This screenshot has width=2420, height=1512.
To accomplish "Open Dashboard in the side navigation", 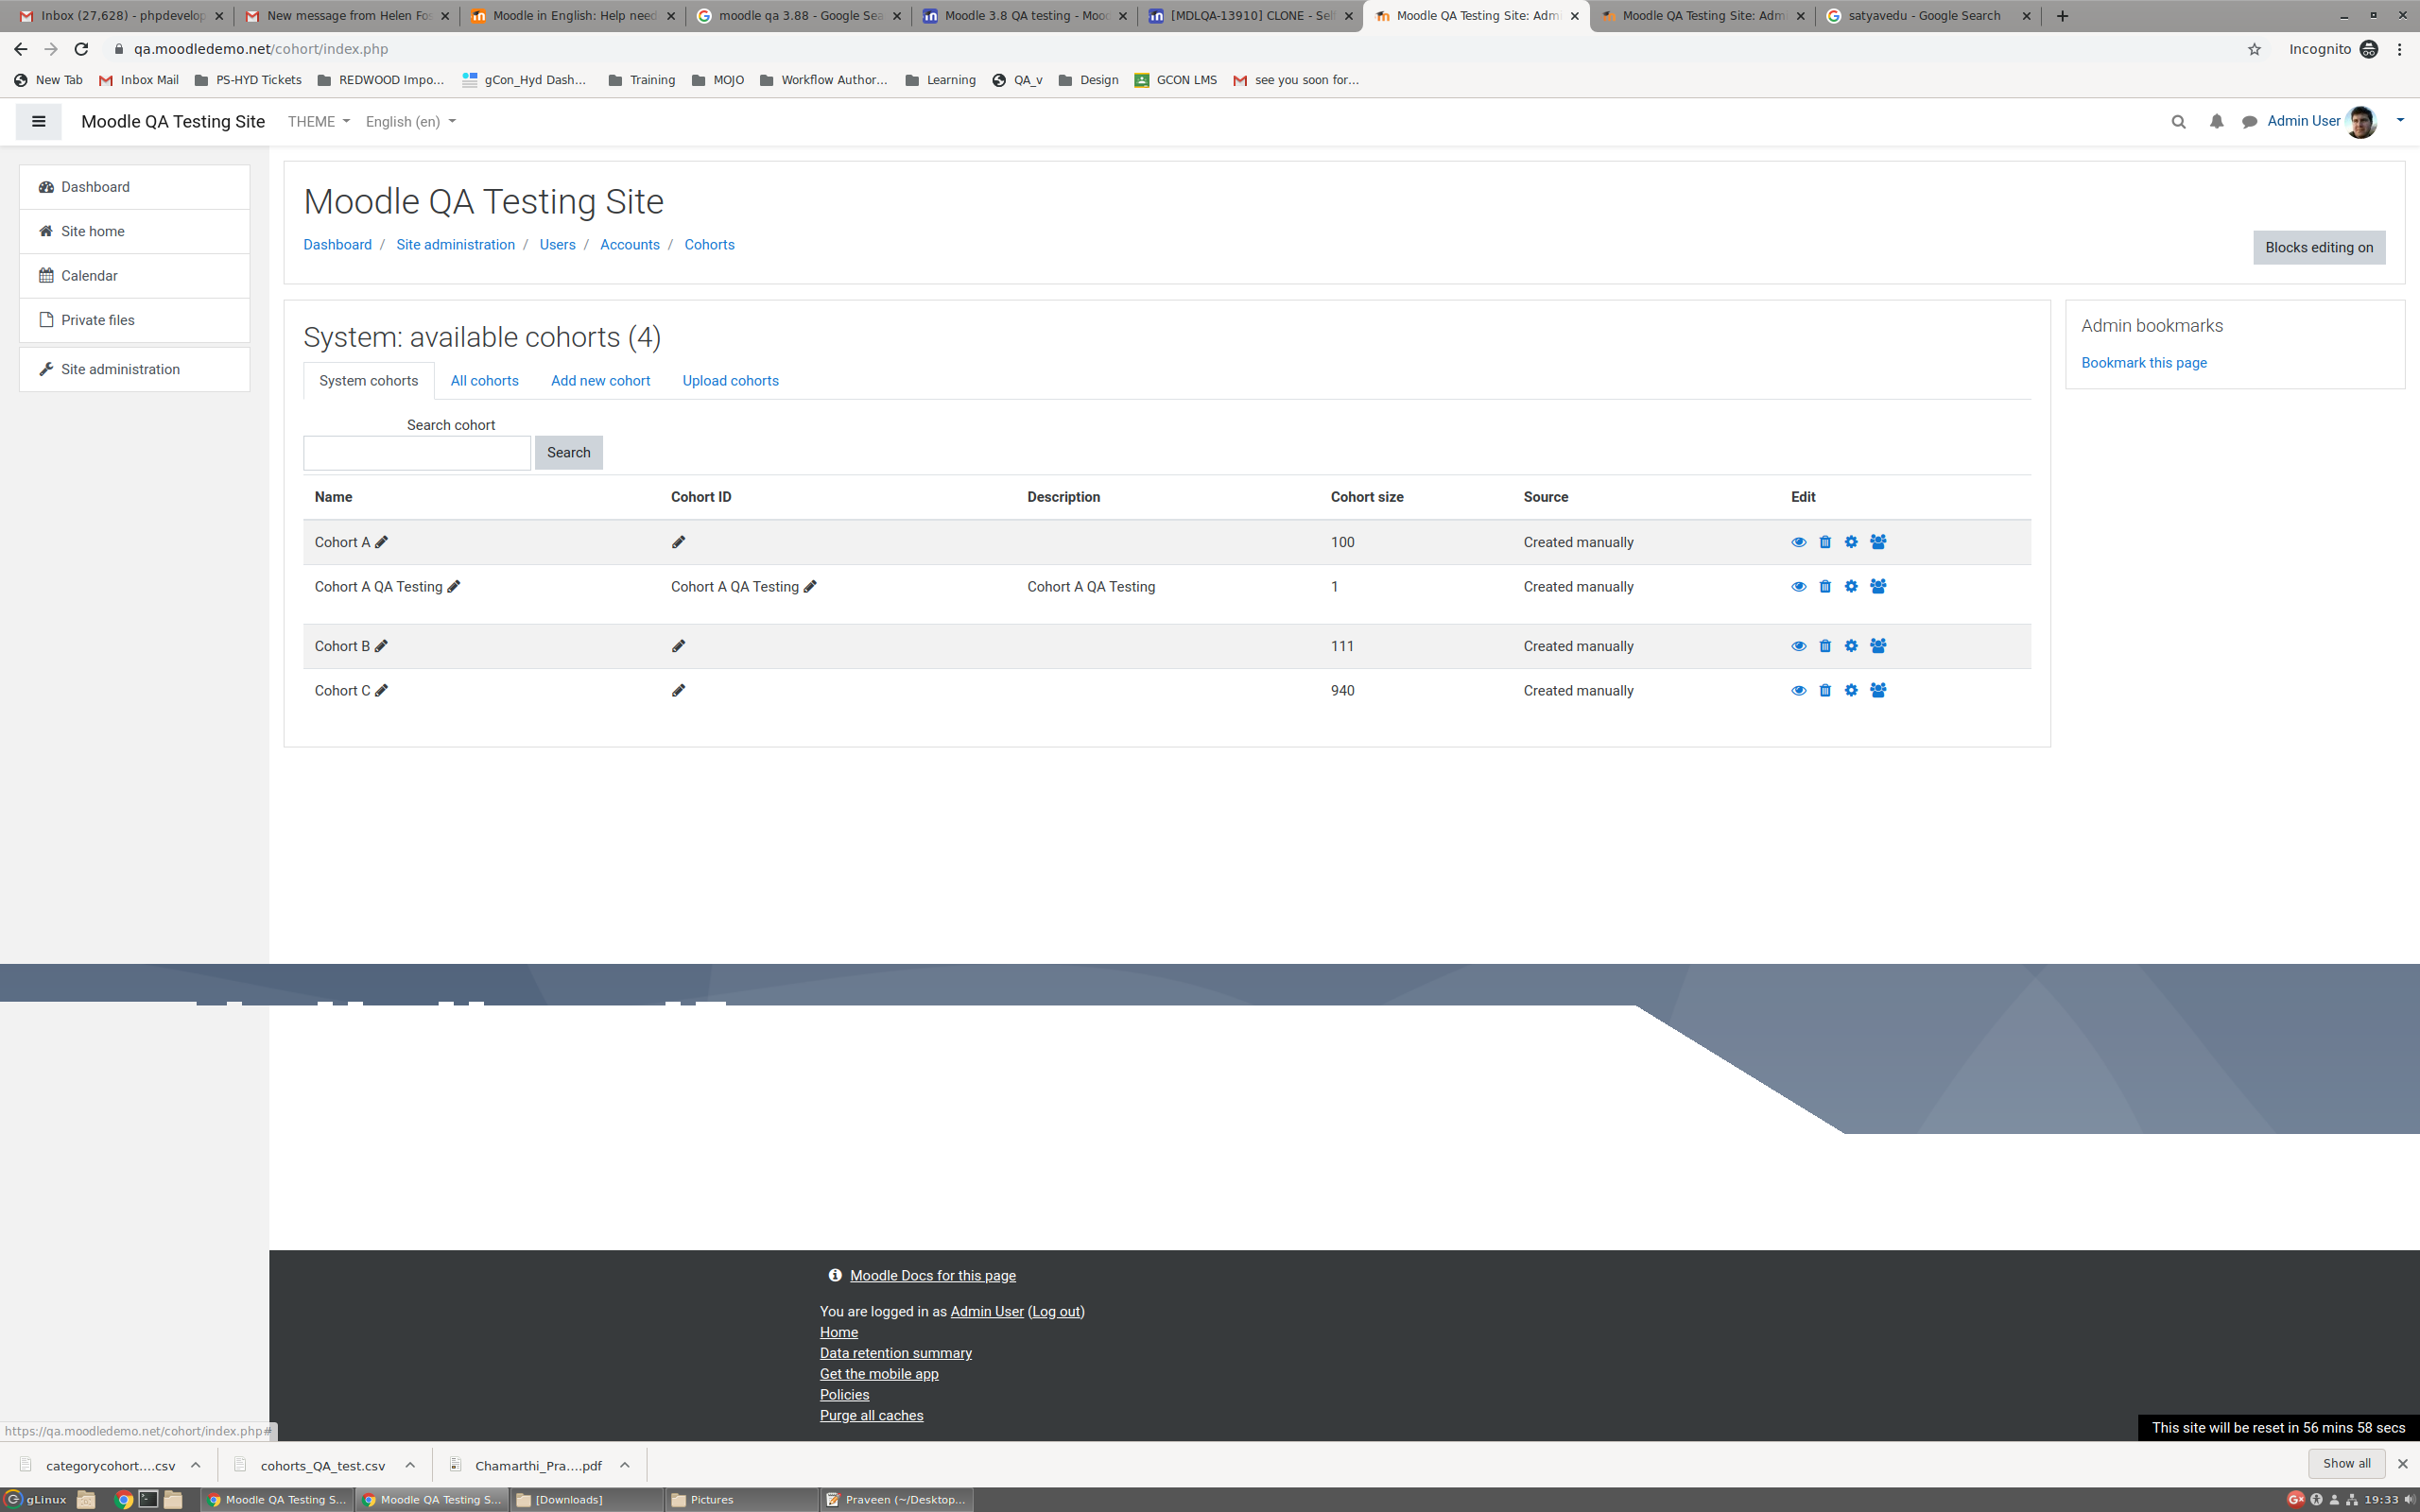I will pyautogui.click(x=134, y=187).
